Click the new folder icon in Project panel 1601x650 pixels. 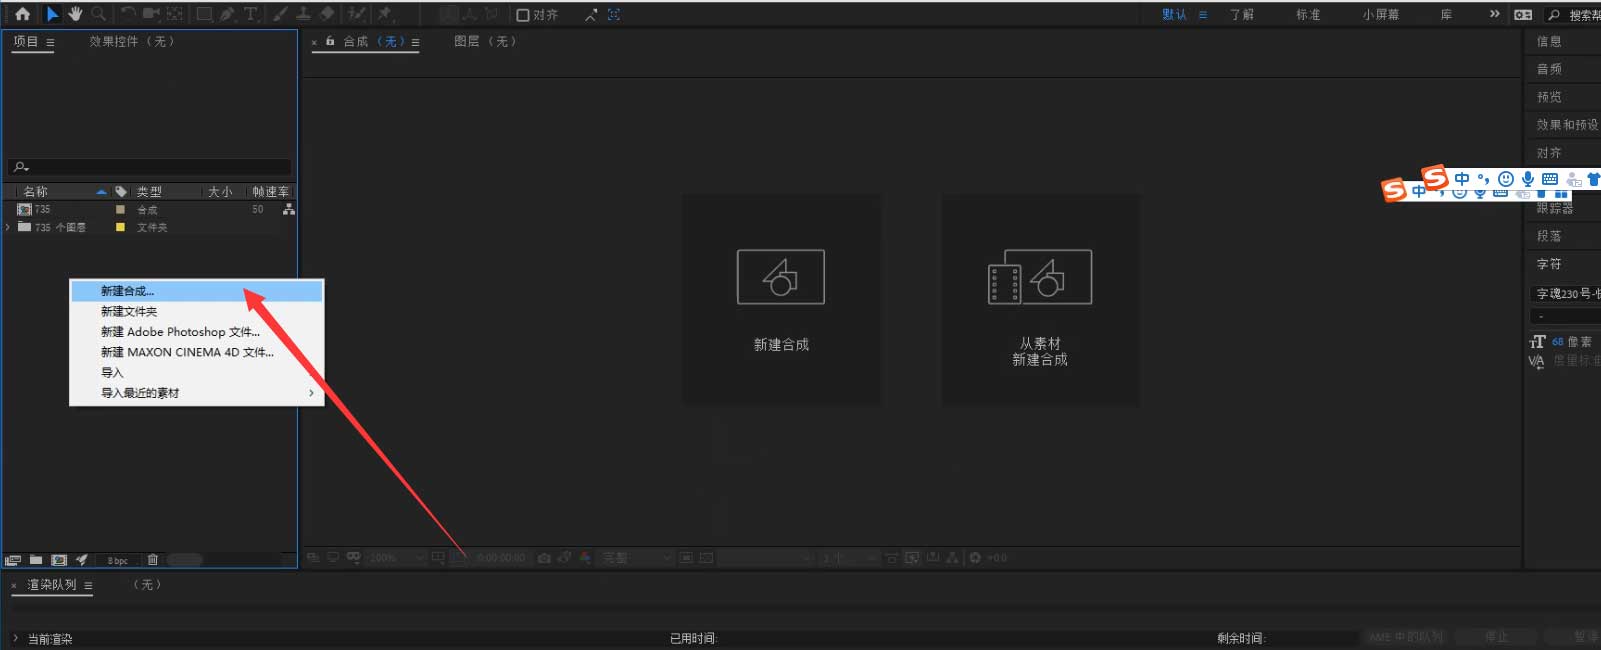36,560
